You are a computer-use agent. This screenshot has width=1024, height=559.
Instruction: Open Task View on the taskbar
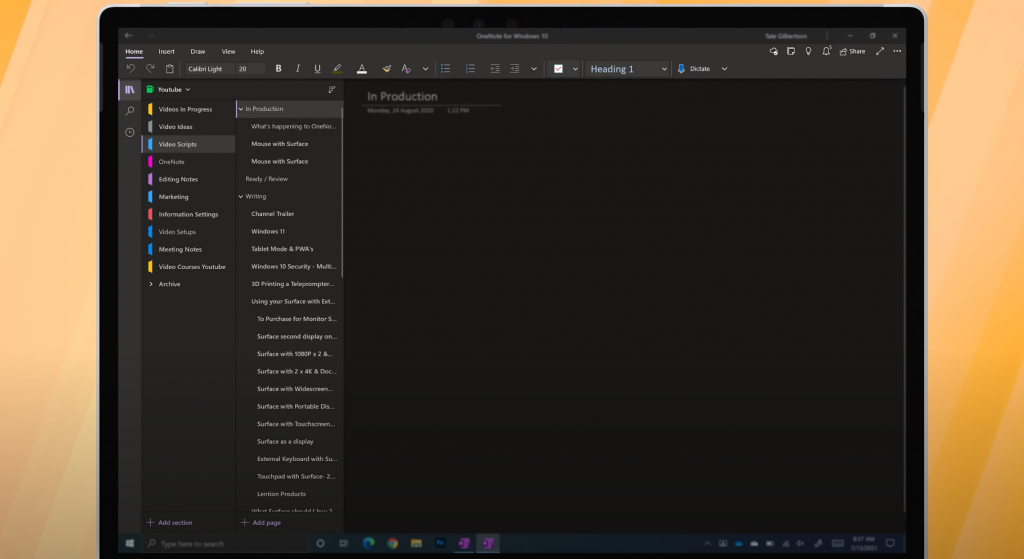(x=344, y=543)
